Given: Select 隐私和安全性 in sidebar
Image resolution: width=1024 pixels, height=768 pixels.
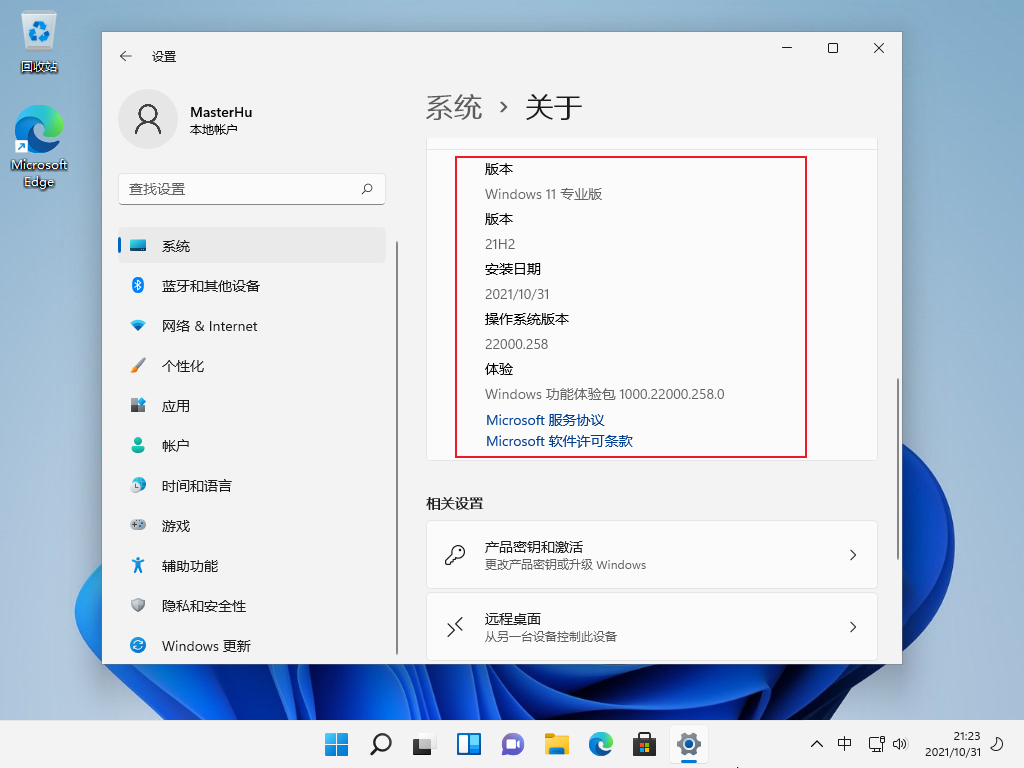Looking at the screenshot, I should coord(252,606).
